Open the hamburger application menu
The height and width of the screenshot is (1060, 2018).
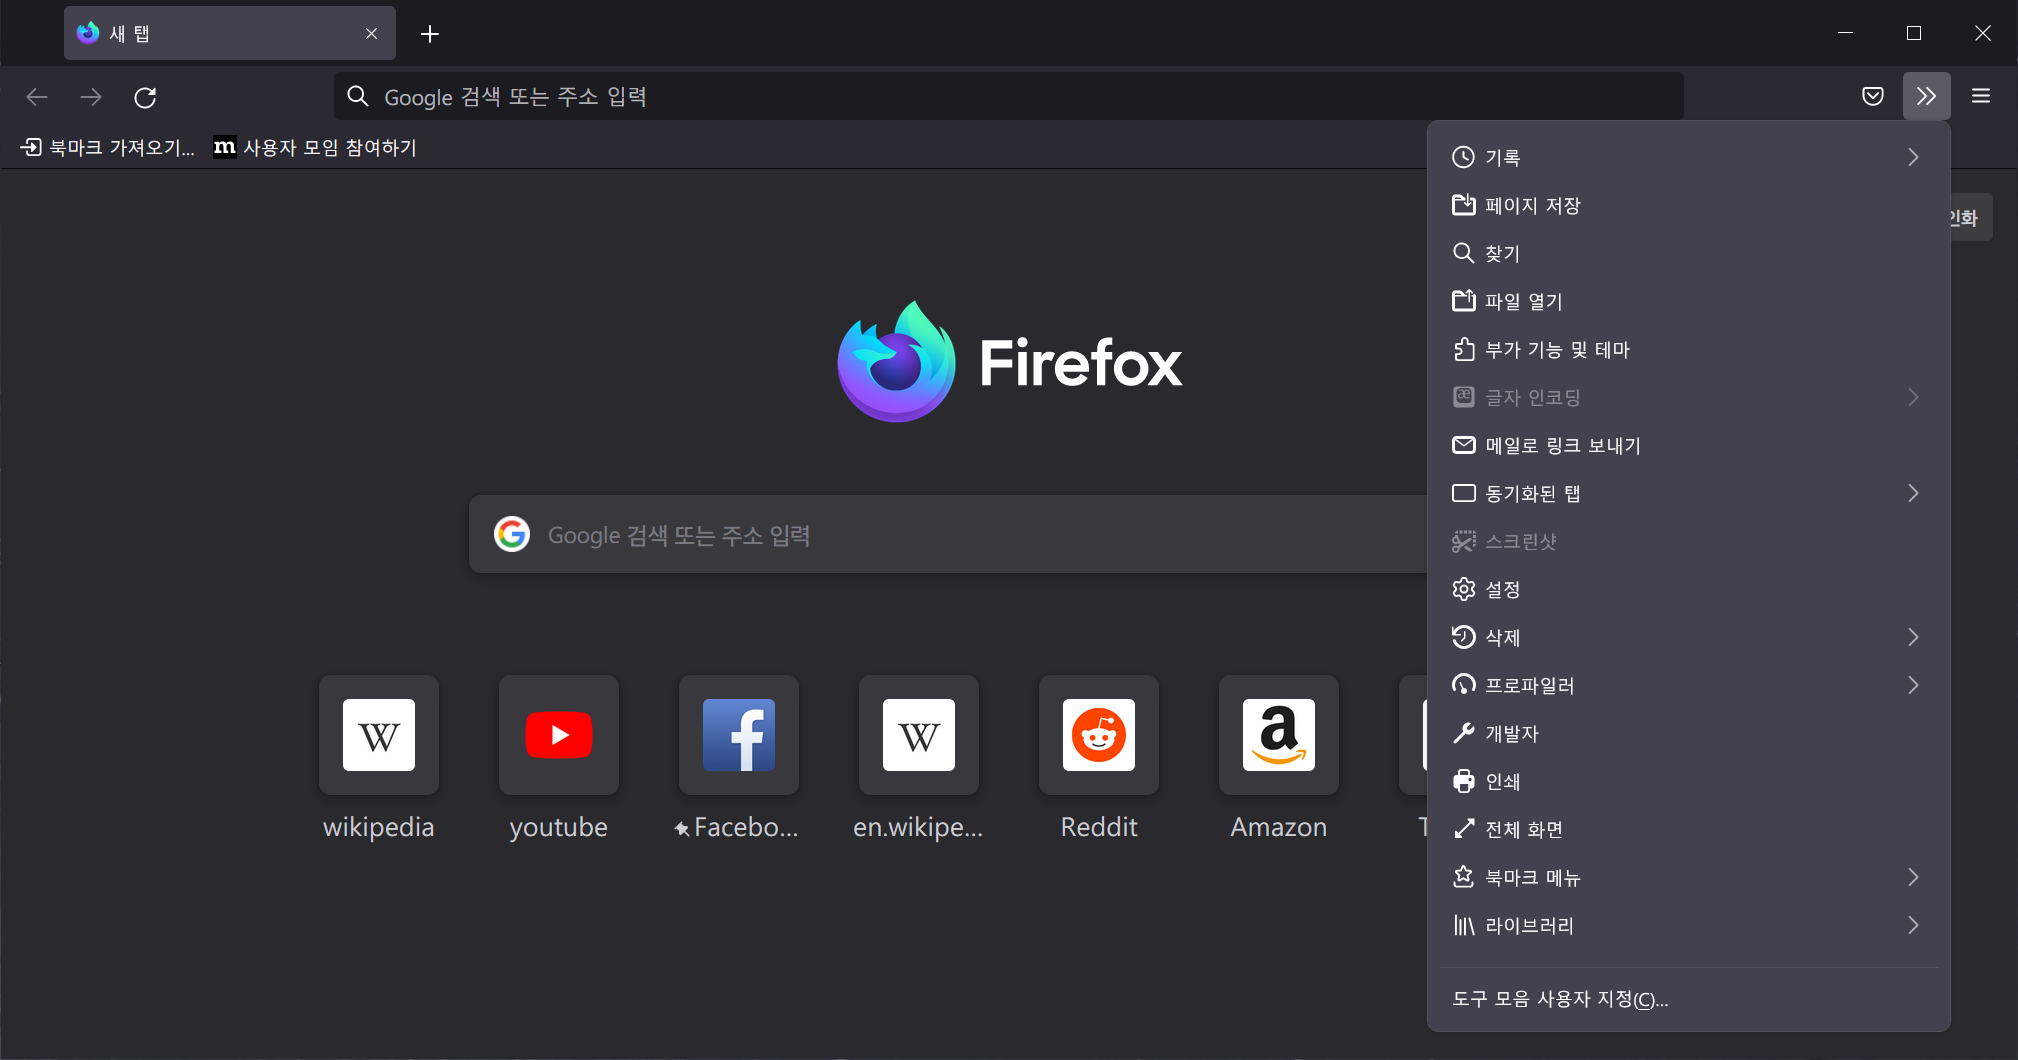click(x=1981, y=96)
